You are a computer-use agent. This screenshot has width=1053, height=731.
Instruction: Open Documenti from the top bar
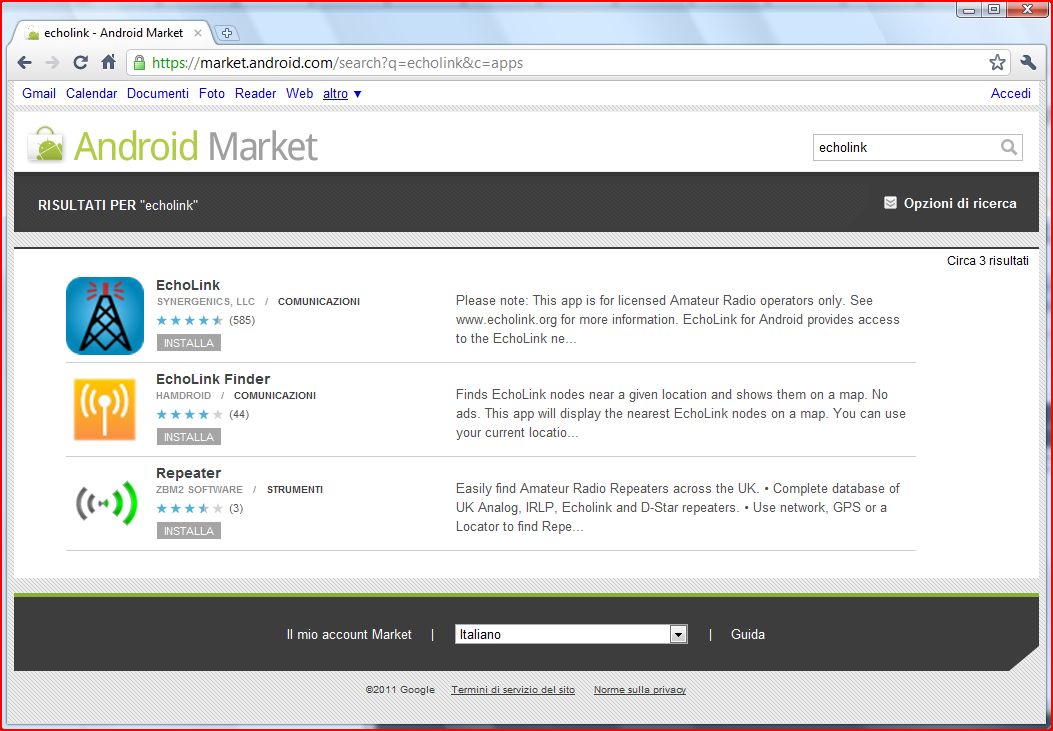(158, 94)
